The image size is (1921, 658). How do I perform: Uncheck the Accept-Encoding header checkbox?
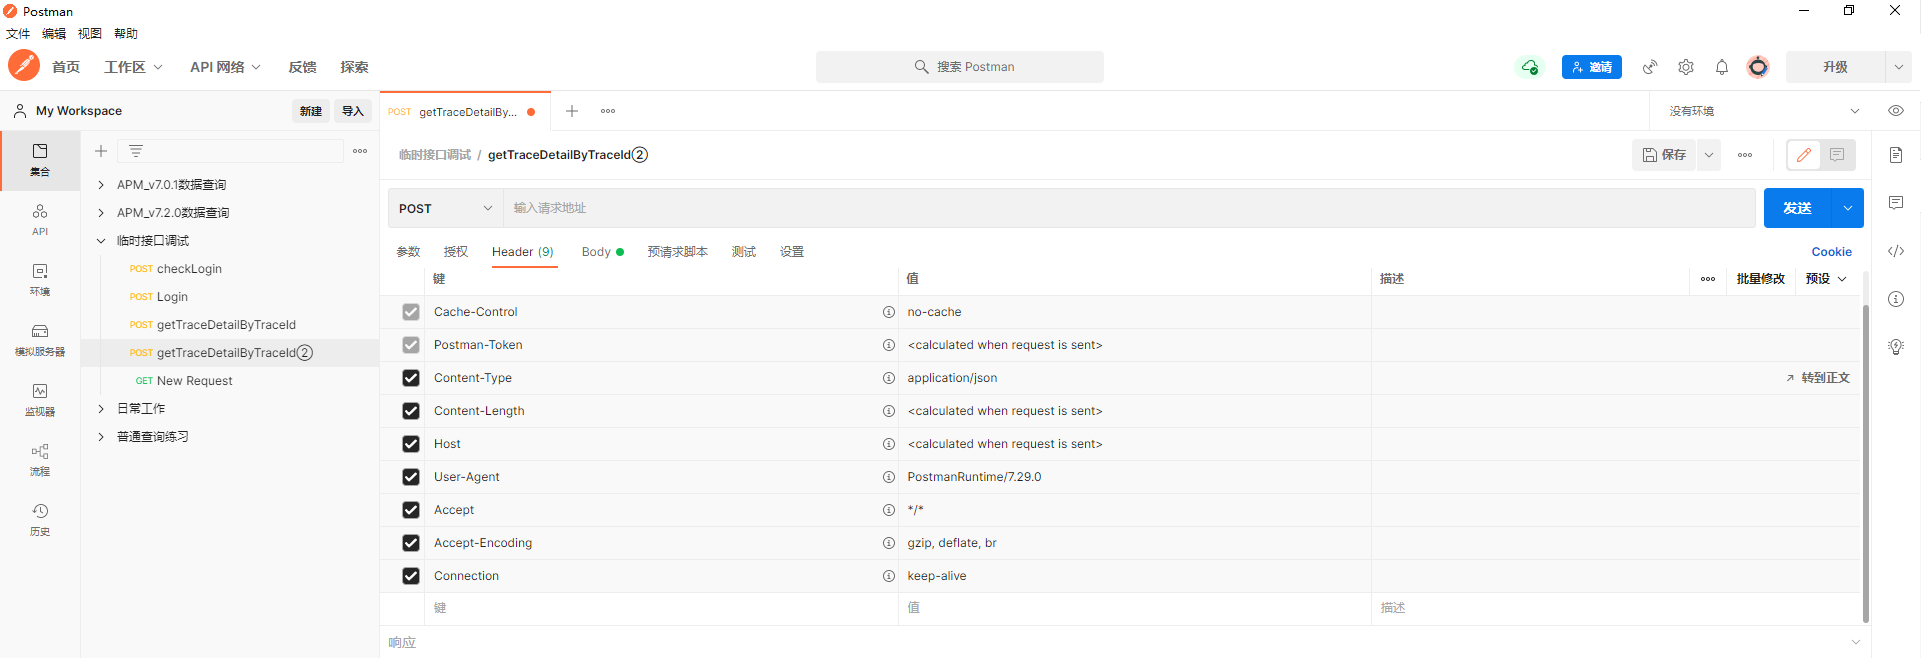411,543
